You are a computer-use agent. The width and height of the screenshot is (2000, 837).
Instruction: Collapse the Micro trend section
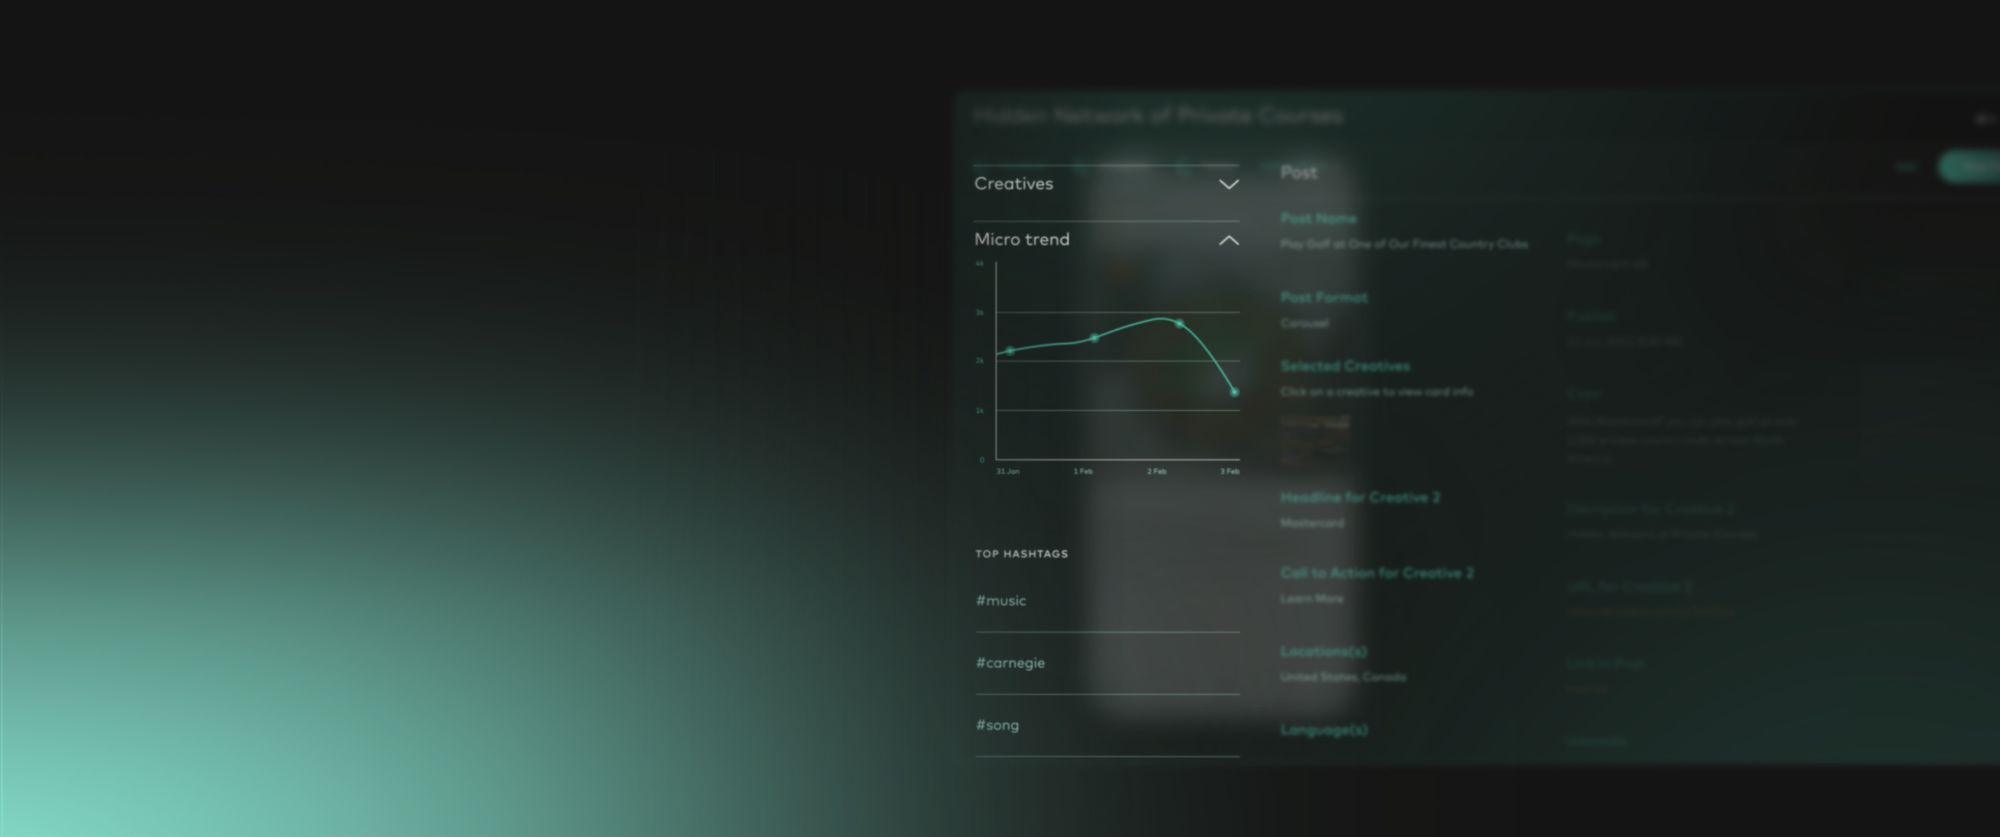[1228, 241]
